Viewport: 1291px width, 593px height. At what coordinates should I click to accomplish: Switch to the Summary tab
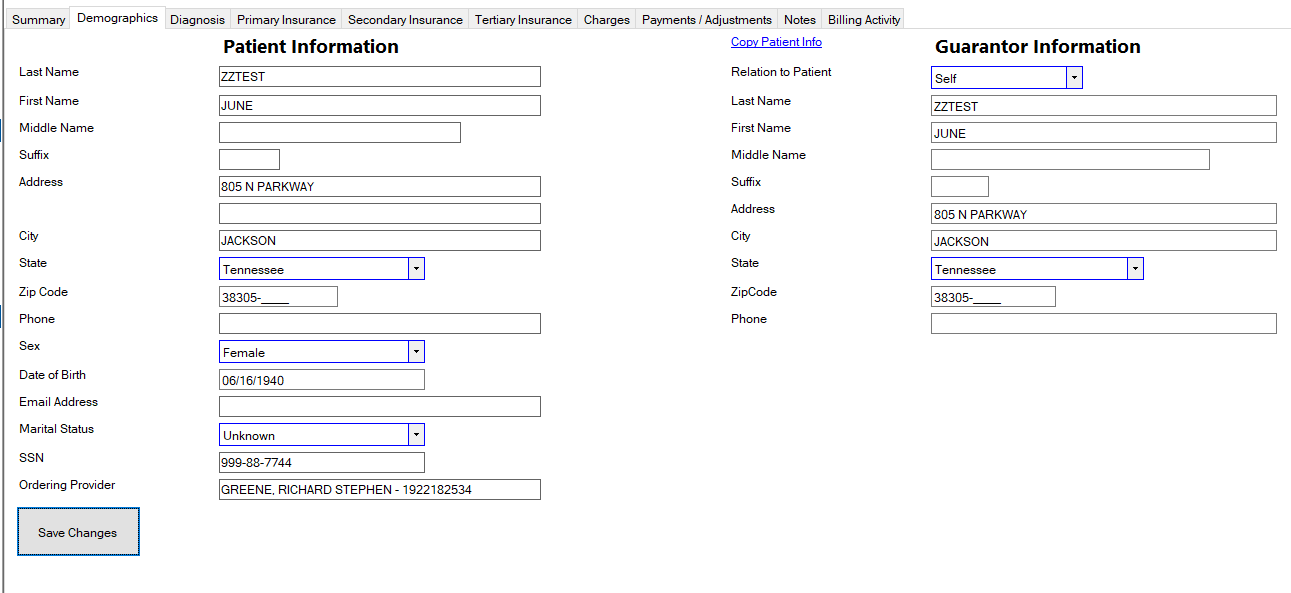[x=38, y=20]
